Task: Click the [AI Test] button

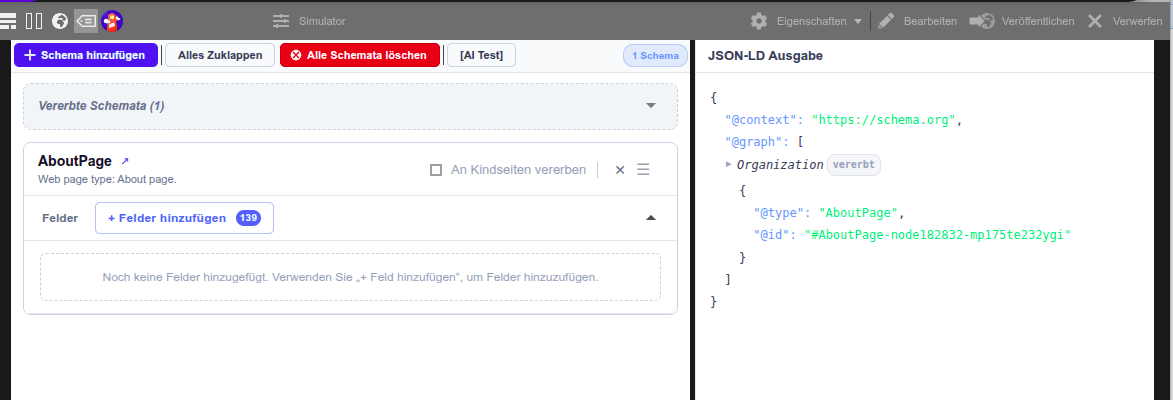Action: coord(481,55)
